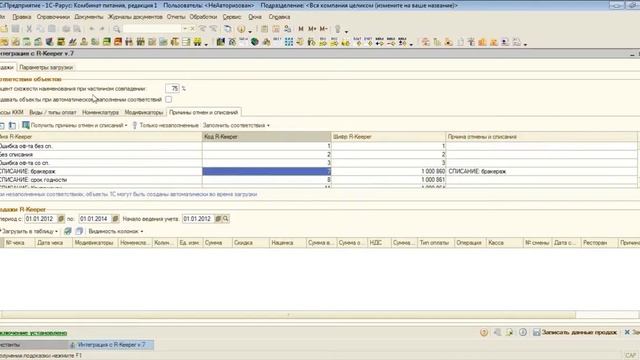Click period start date field 01.01.2012
Image resolution: width=640 pixels, height=360 pixels.
pyautogui.click(x=40, y=219)
